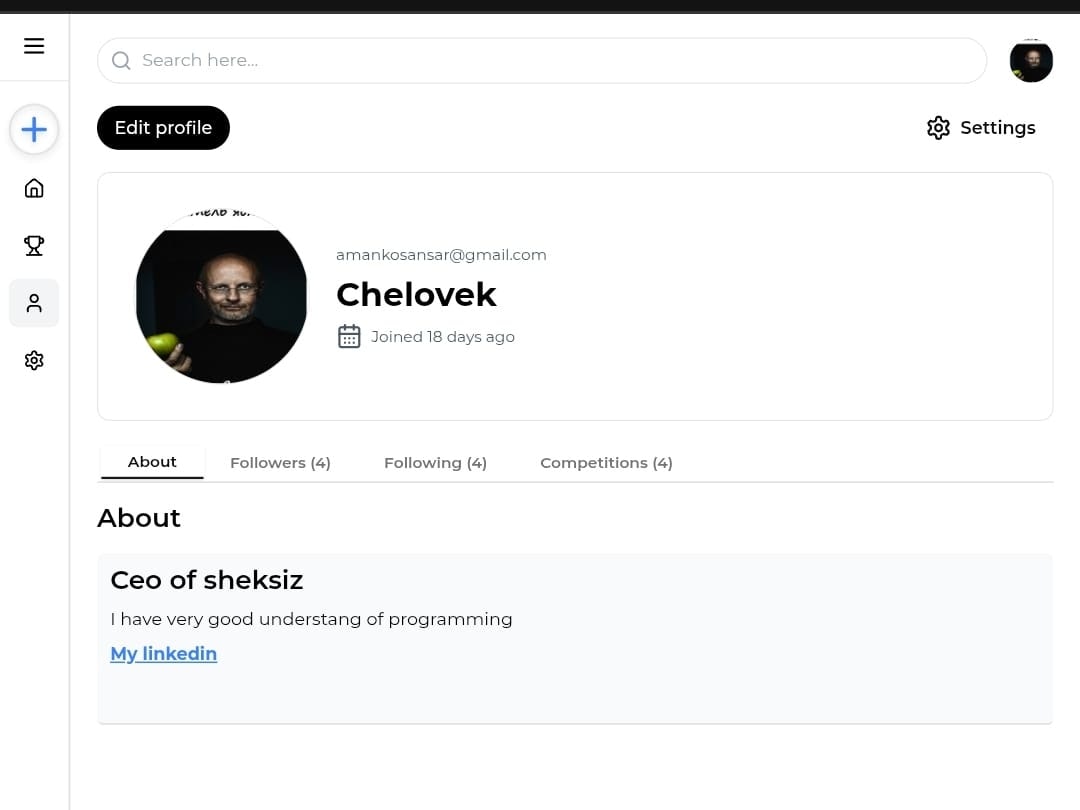Click the amankosansar@gmail.com email text
Image resolution: width=1080 pixels, height=810 pixels.
(442, 255)
